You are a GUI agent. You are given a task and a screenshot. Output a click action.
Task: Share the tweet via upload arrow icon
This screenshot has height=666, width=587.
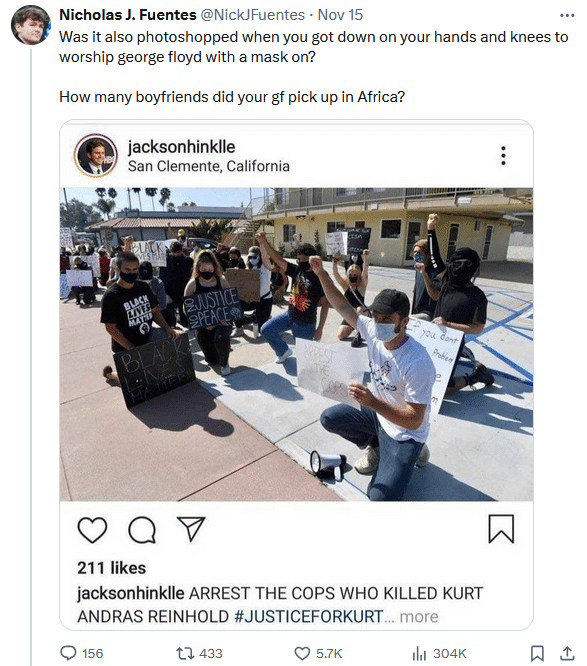pyautogui.click(x=567, y=653)
